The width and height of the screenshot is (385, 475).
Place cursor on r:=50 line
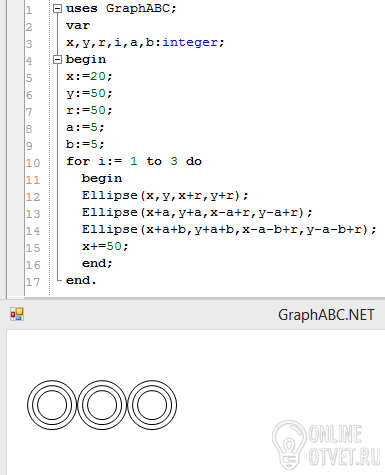[x=89, y=110]
